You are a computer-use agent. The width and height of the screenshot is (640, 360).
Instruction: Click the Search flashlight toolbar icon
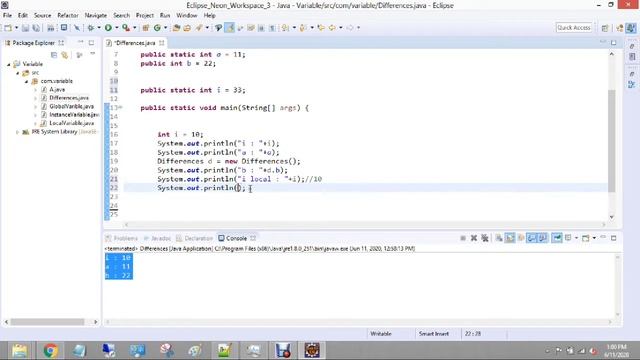[199, 28]
